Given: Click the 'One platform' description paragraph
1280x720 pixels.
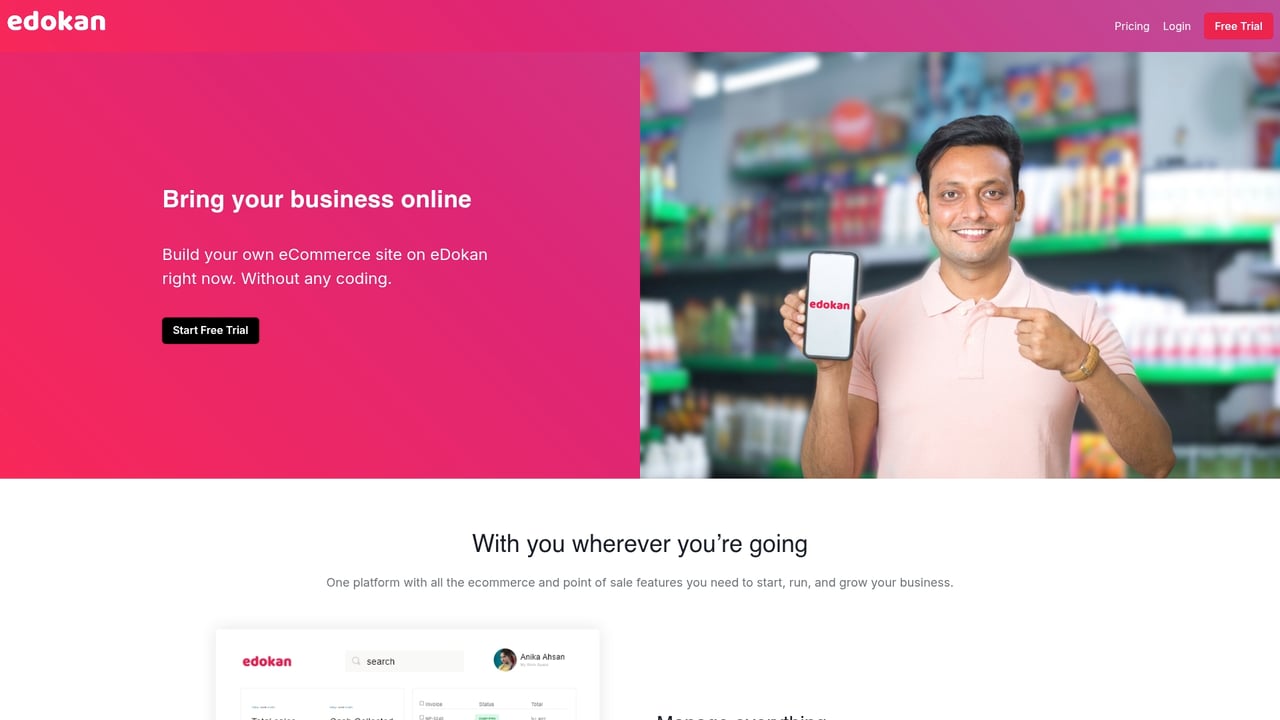Looking at the screenshot, I should (640, 582).
